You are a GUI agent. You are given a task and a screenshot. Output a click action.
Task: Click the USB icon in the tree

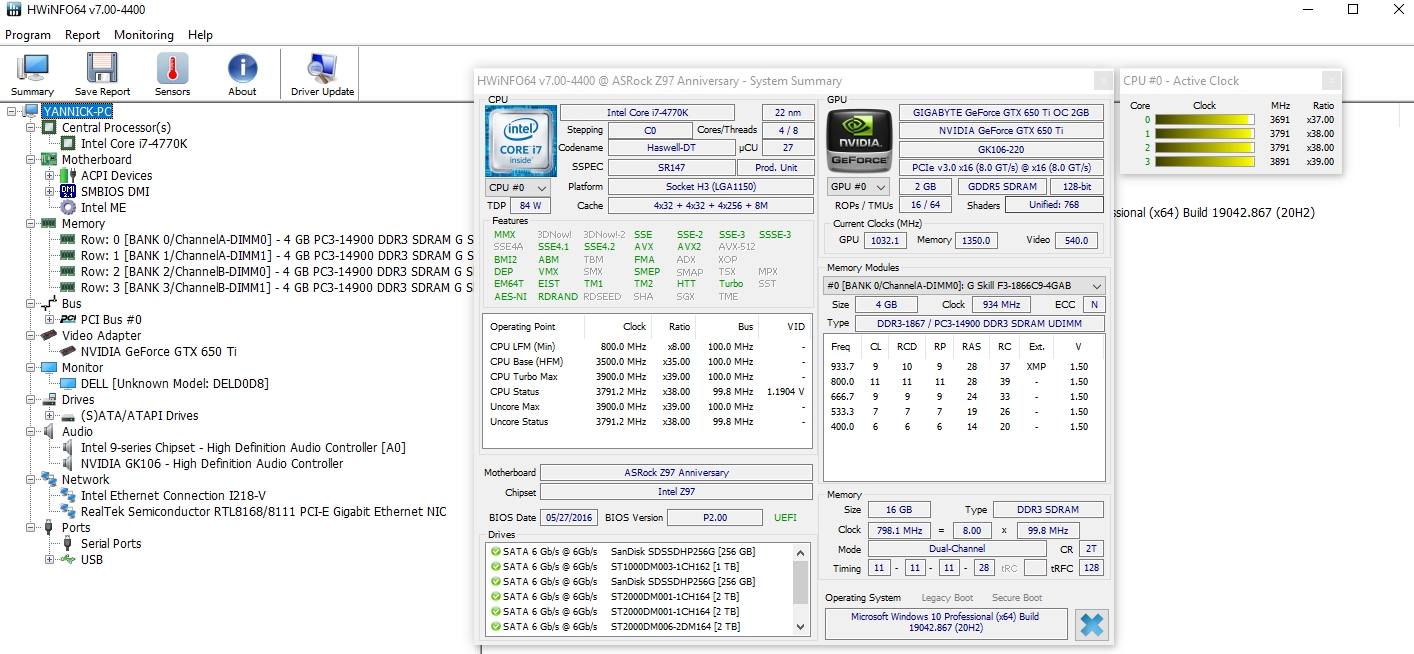(68, 559)
